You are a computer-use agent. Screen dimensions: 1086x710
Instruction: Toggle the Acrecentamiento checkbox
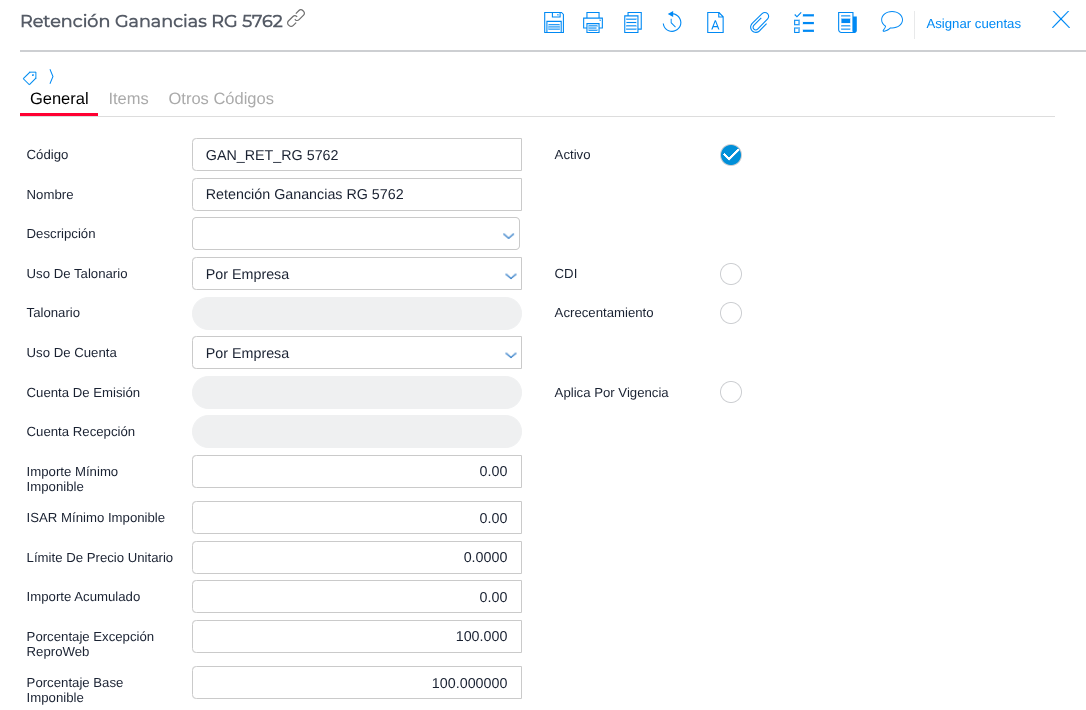pyautogui.click(x=731, y=313)
